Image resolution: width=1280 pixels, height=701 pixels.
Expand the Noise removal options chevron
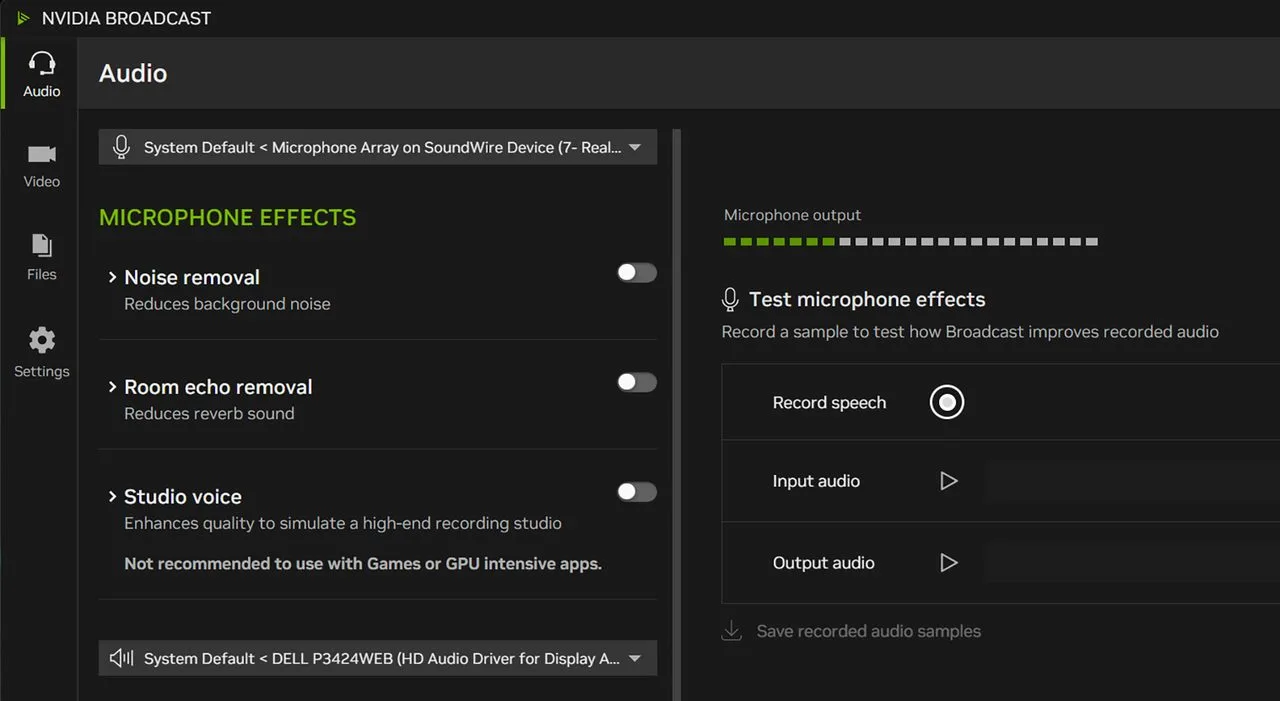pyautogui.click(x=113, y=277)
